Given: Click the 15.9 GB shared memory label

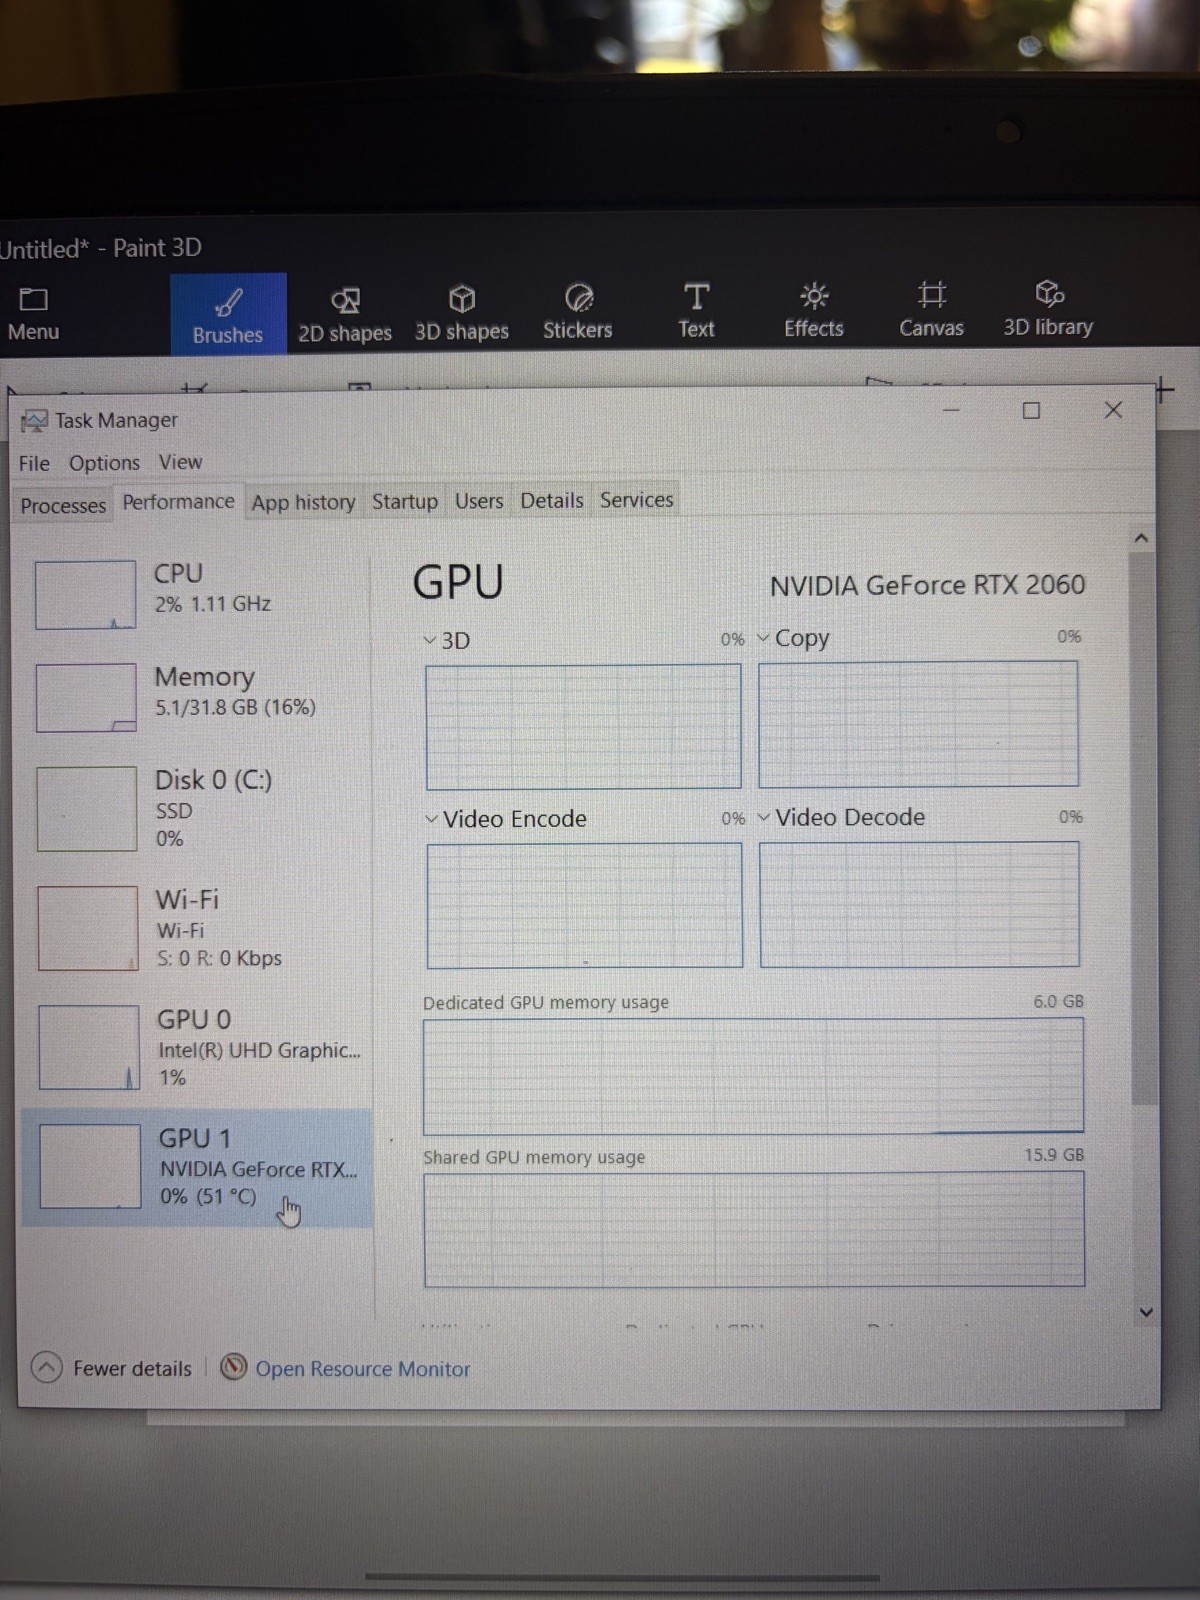Looking at the screenshot, I should tap(1054, 1155).
